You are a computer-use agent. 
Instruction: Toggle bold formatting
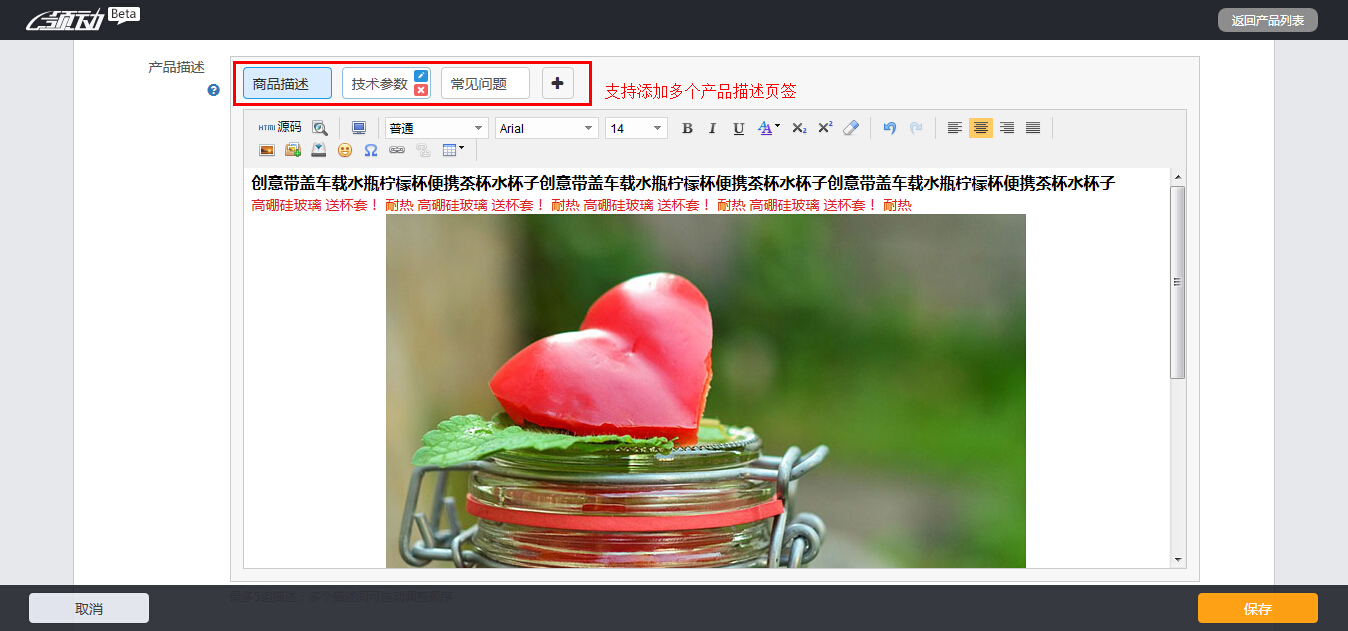(687, 128)
